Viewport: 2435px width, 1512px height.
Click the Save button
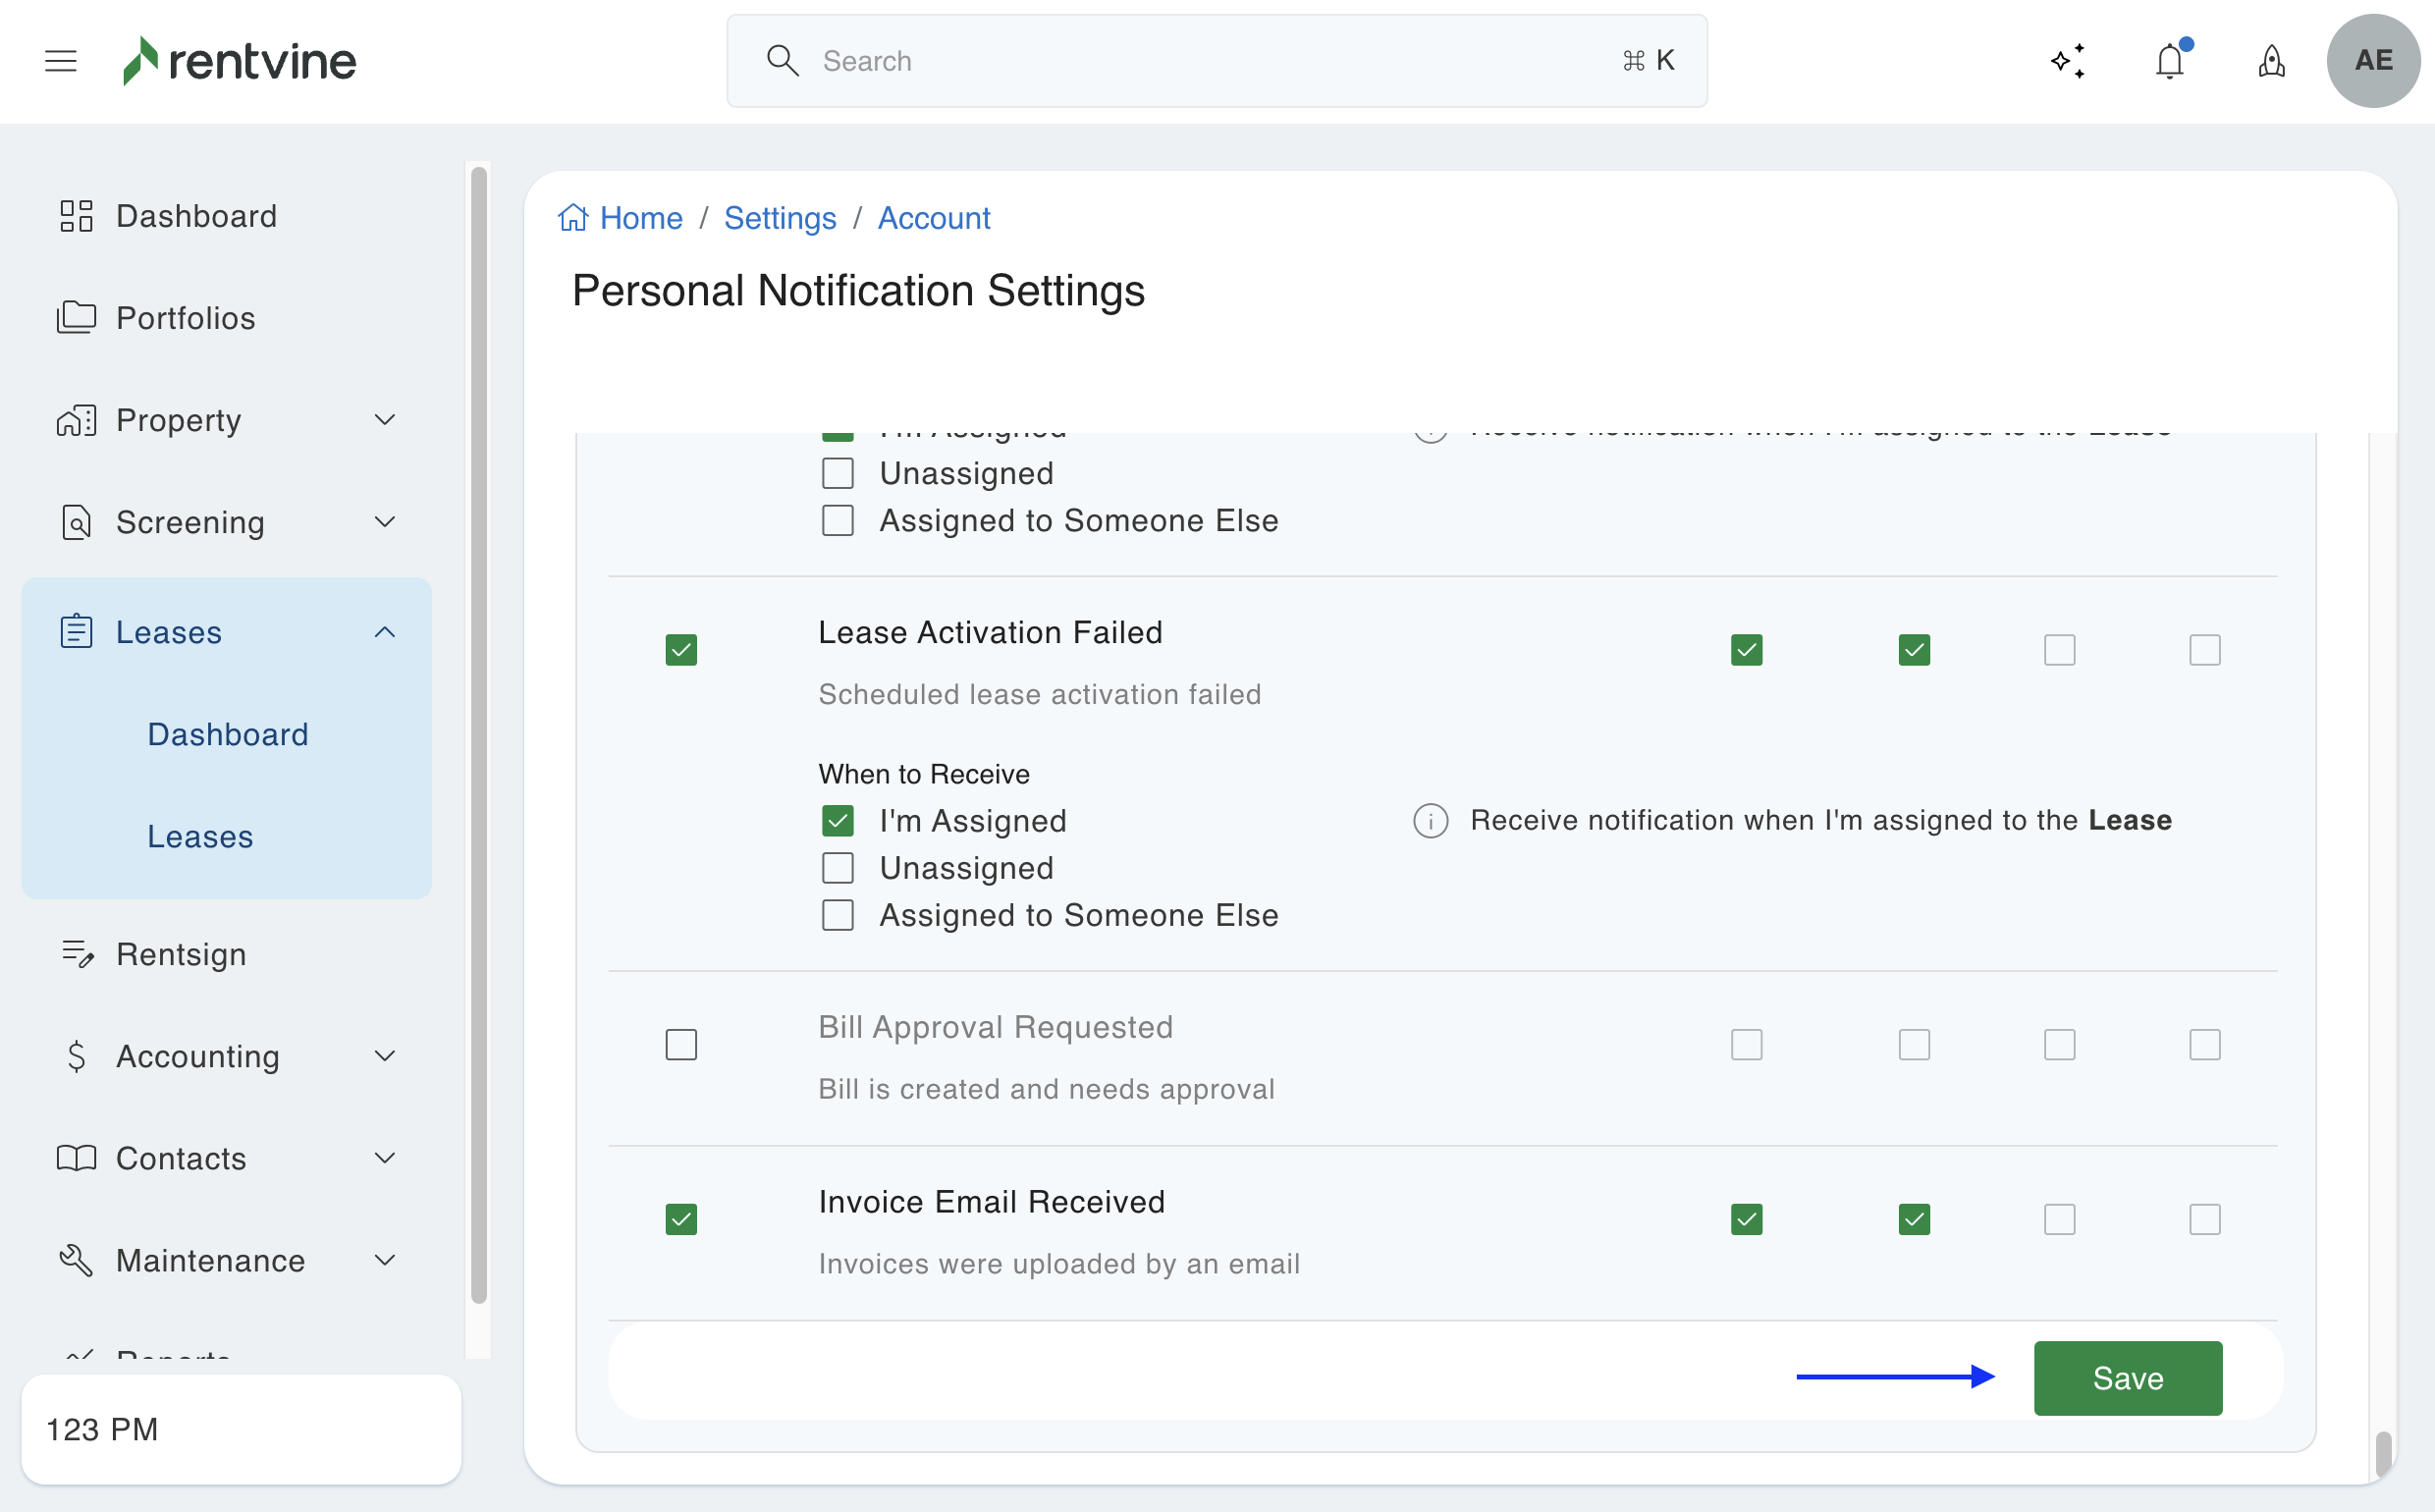[x=2127, y=1378]
